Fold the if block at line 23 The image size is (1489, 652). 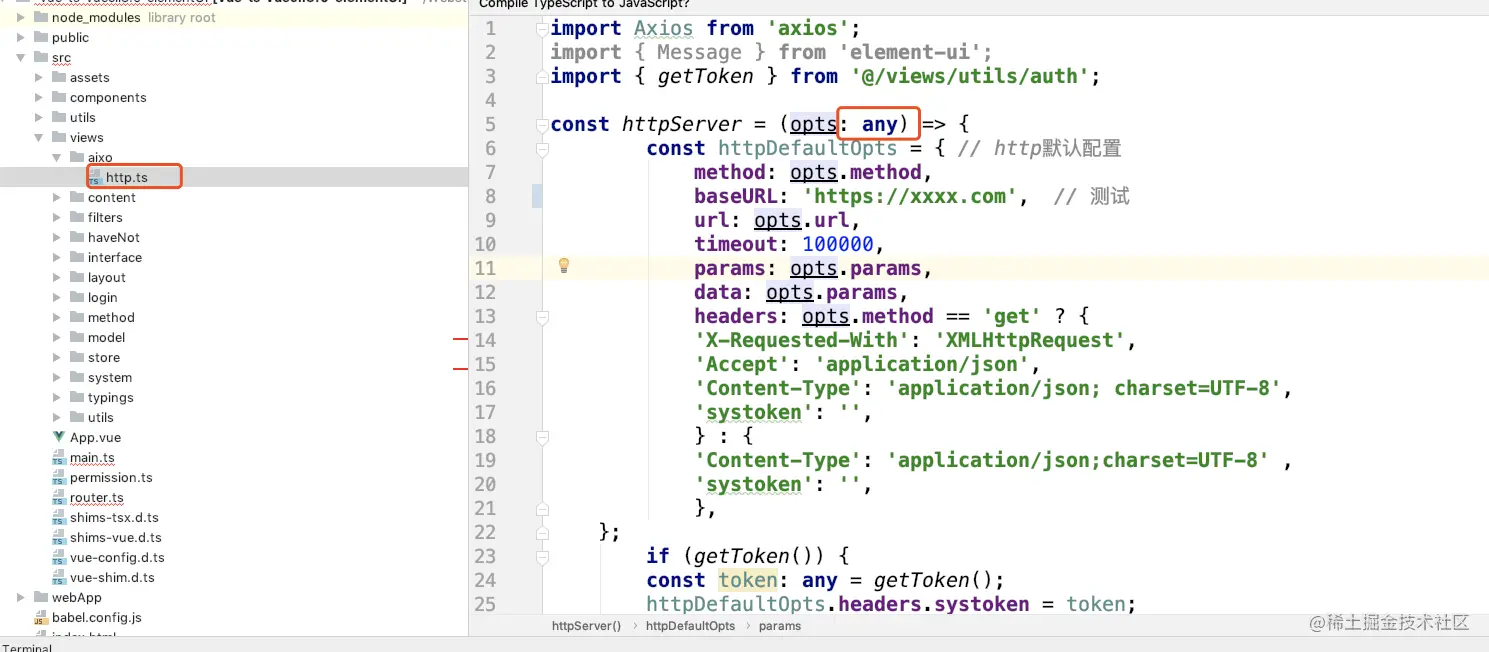tap(542, 556)
